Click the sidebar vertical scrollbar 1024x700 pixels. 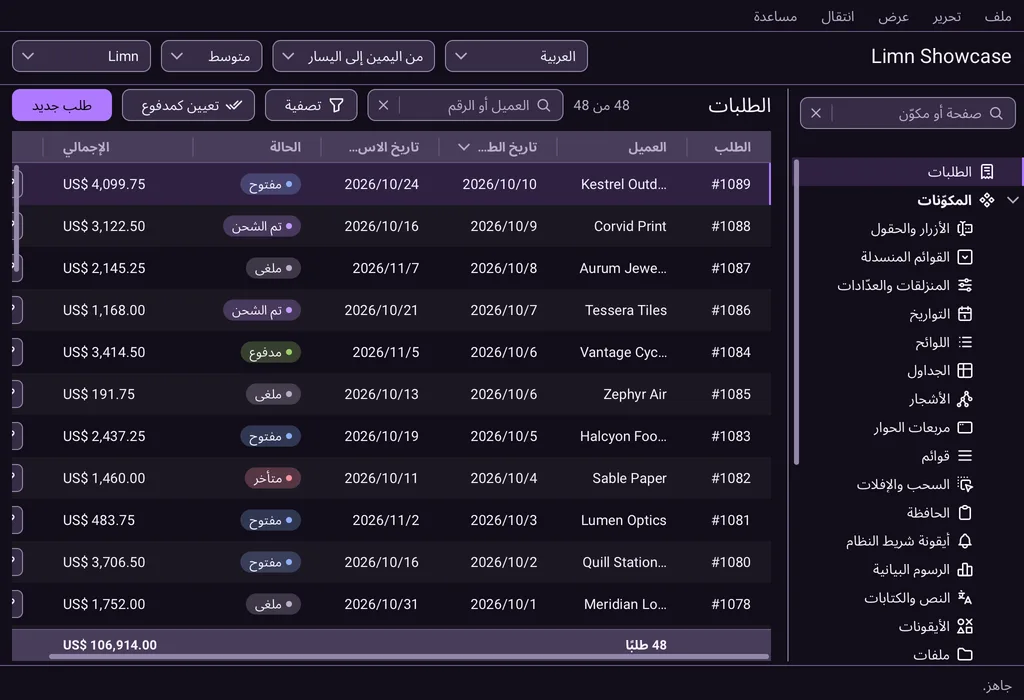tap(797, 312)
